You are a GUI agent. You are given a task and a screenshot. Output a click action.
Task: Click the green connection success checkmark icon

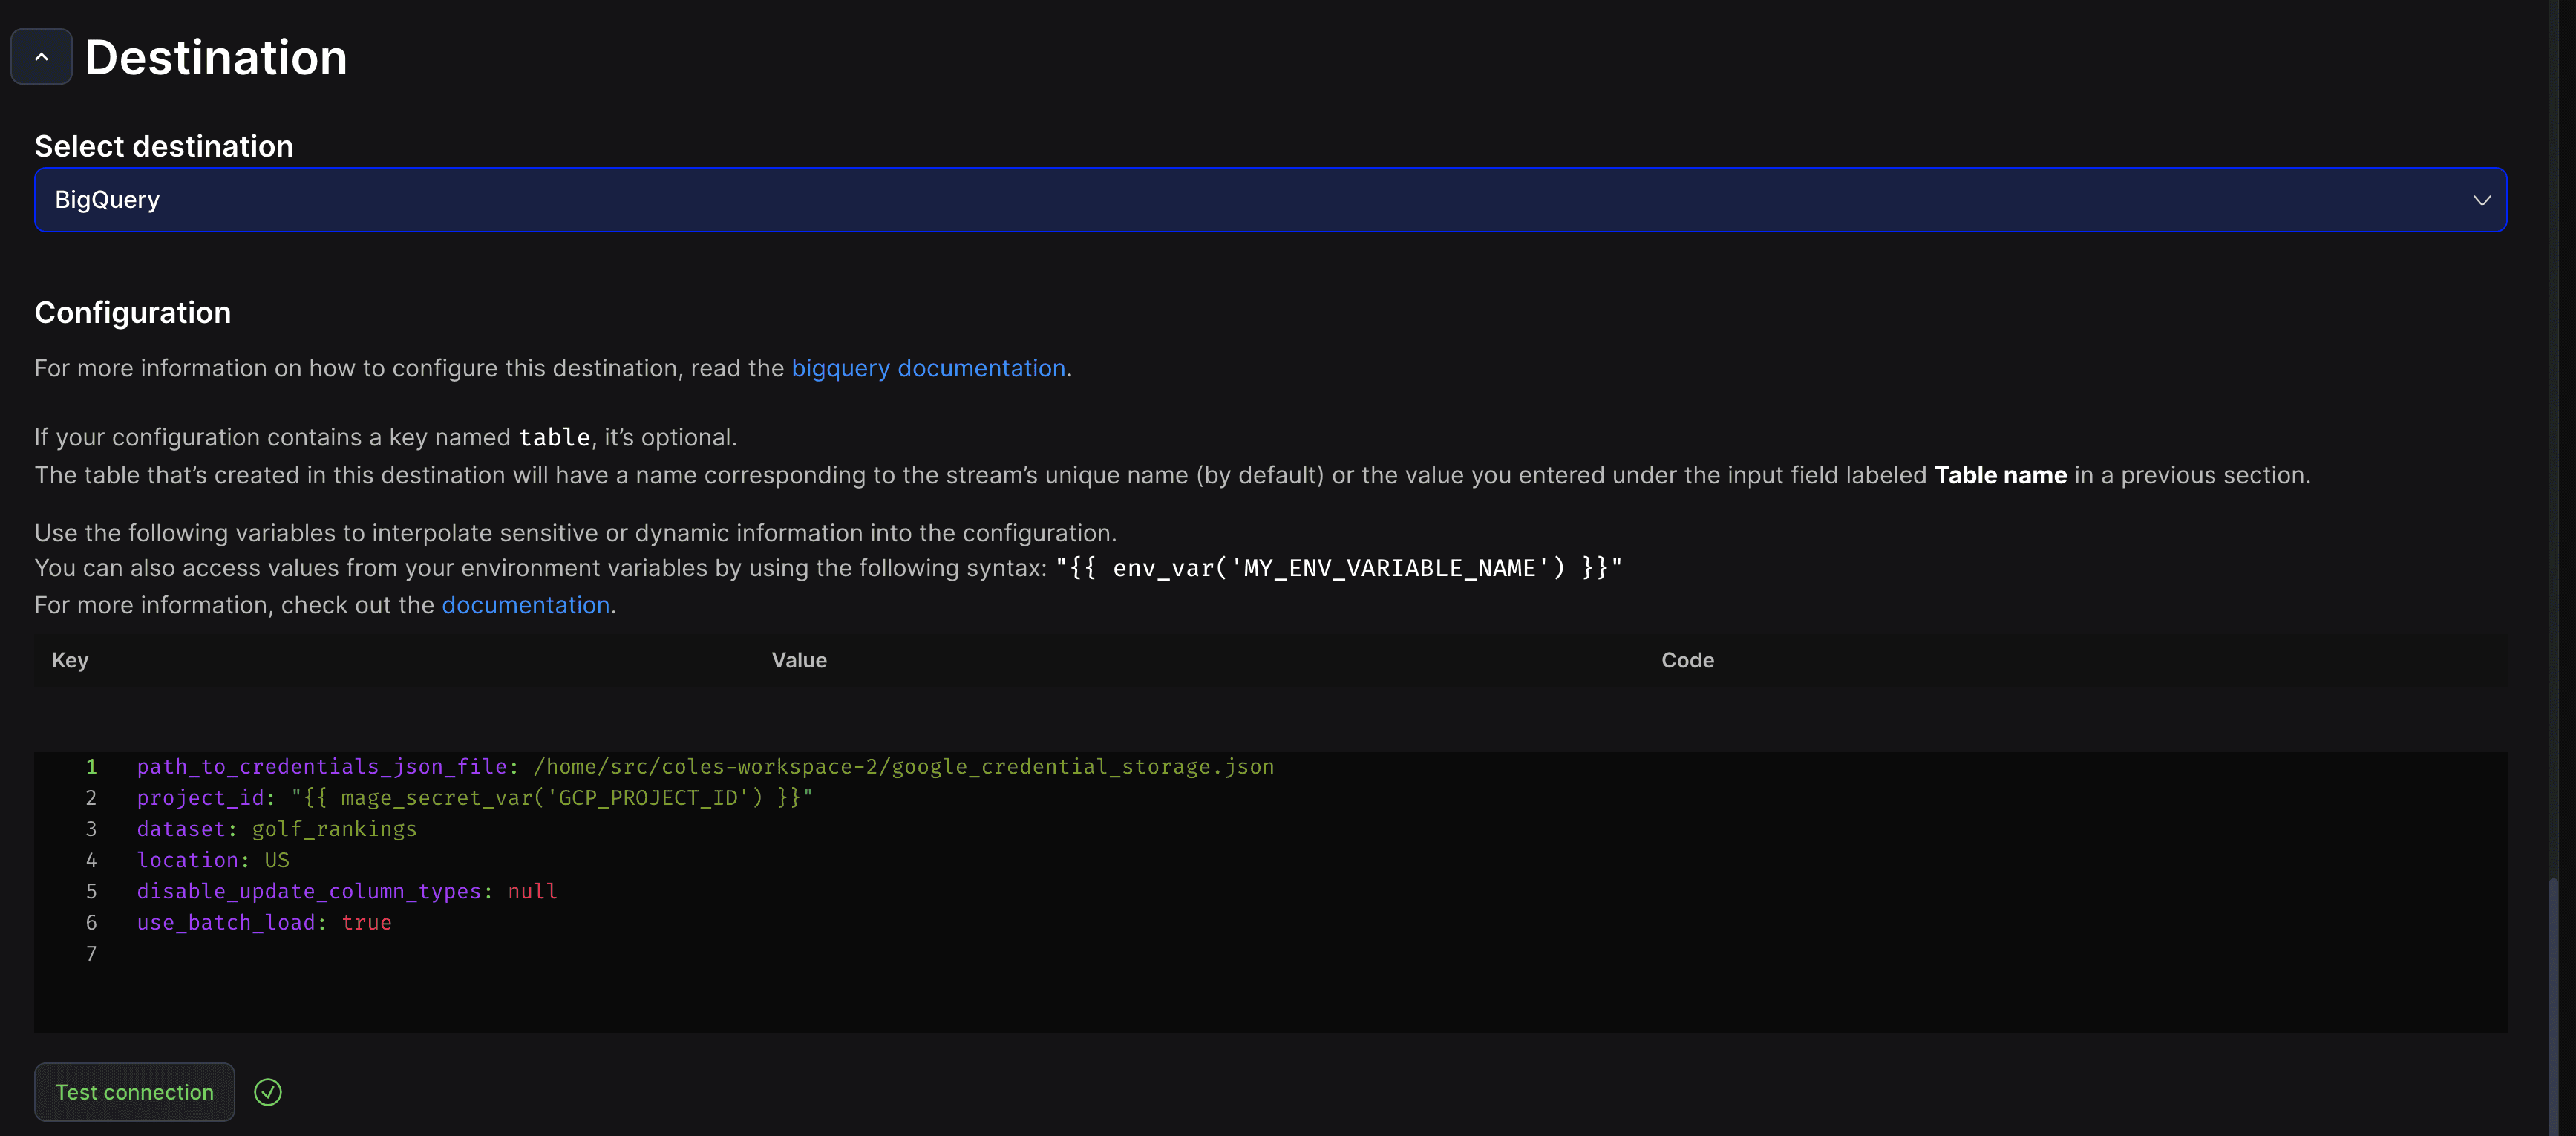point(268,1092)
